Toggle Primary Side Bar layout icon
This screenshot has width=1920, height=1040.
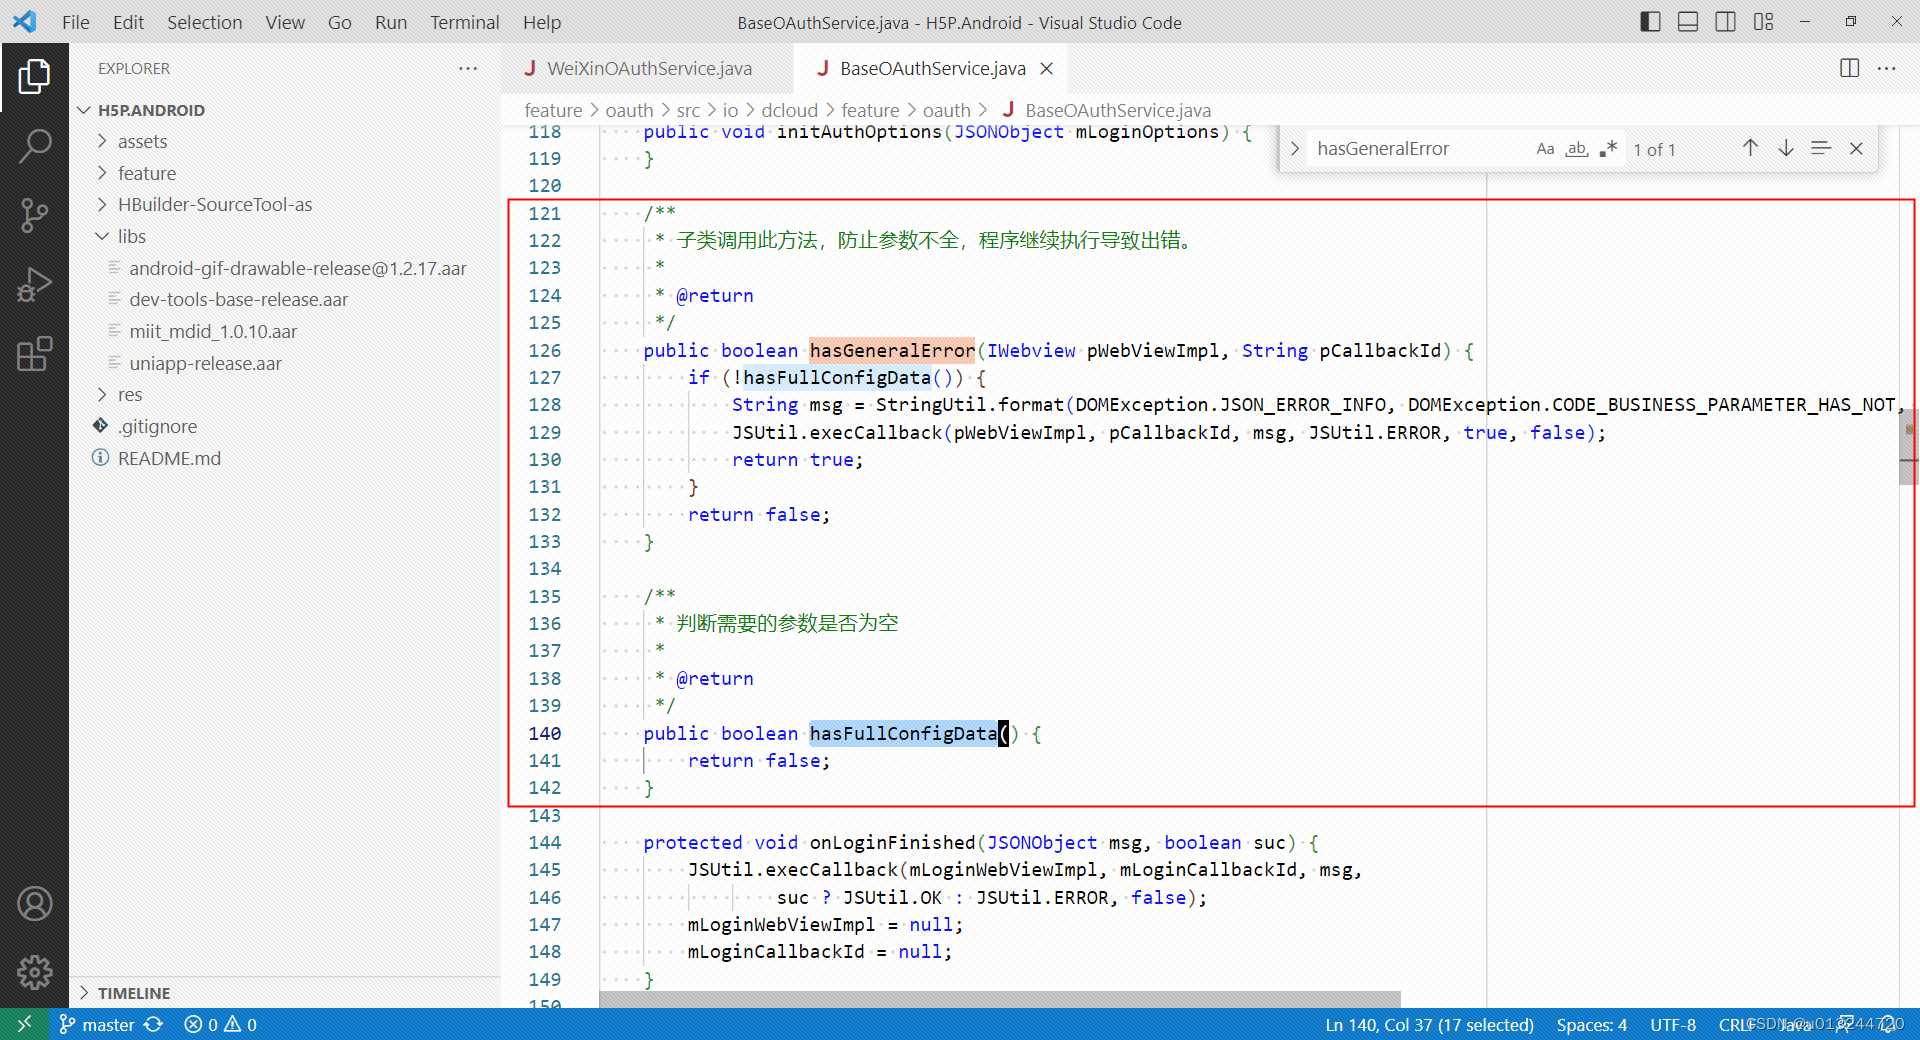(1650, 22)
